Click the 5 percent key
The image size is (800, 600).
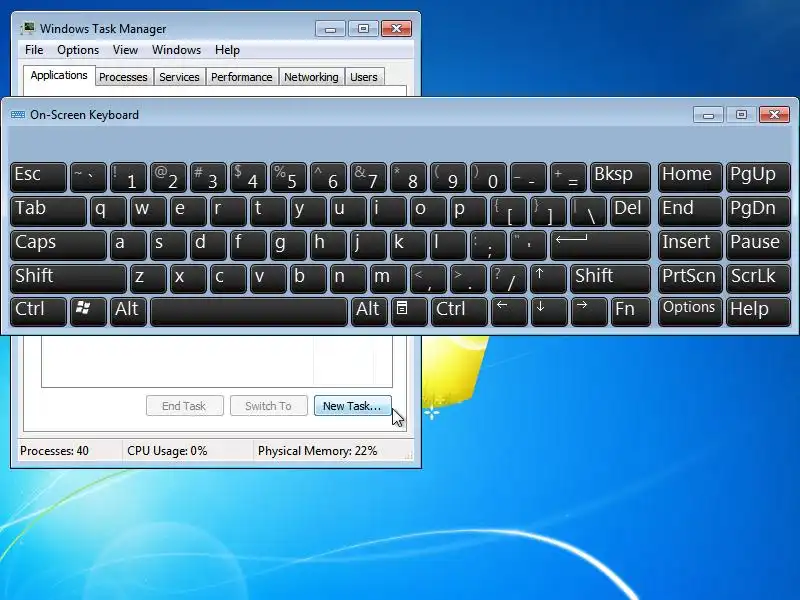pyautogui.click(x=288, y=177)
